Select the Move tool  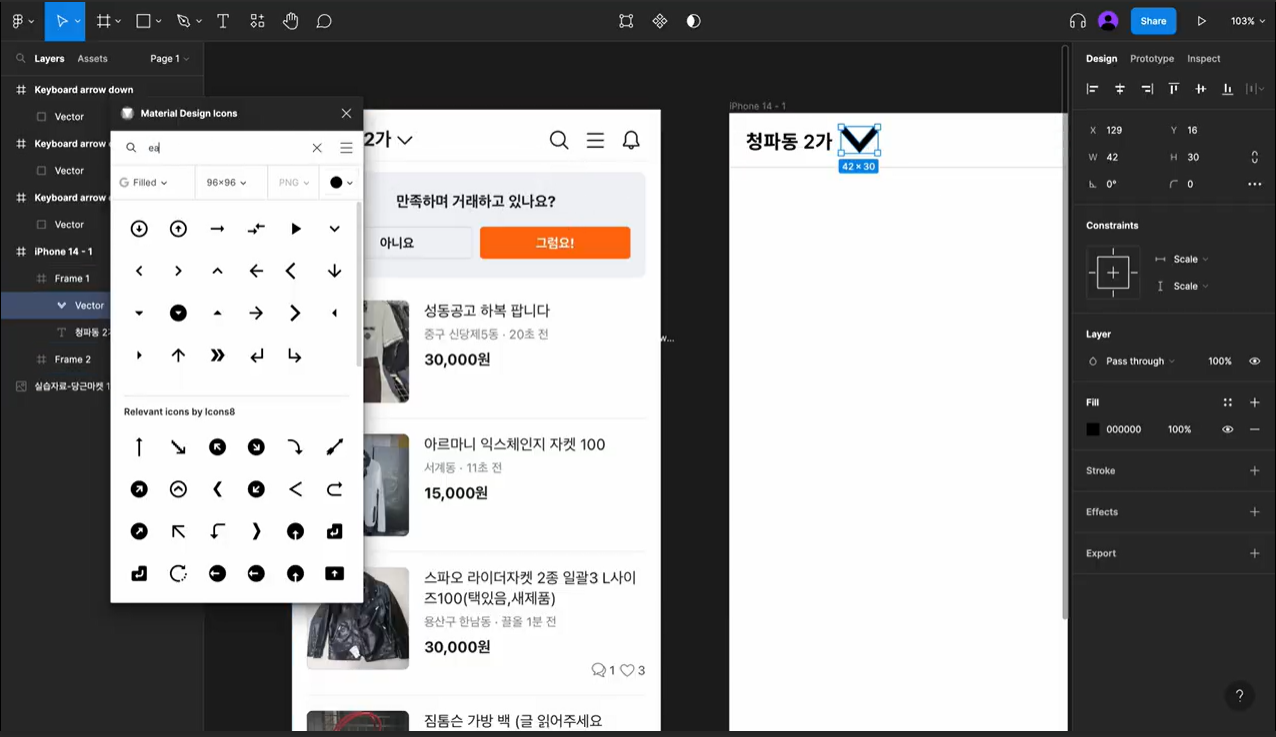(62, 21)
